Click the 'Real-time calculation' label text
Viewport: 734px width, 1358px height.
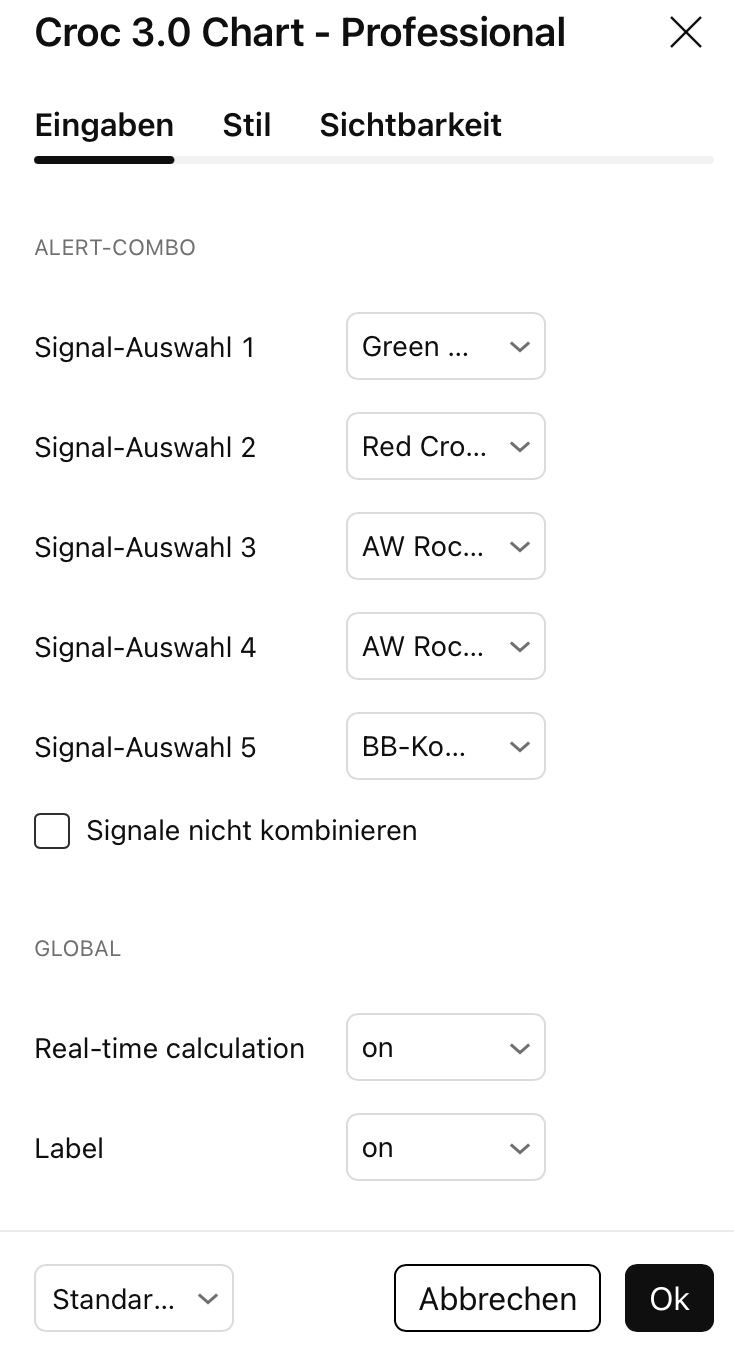point(169,1049)
